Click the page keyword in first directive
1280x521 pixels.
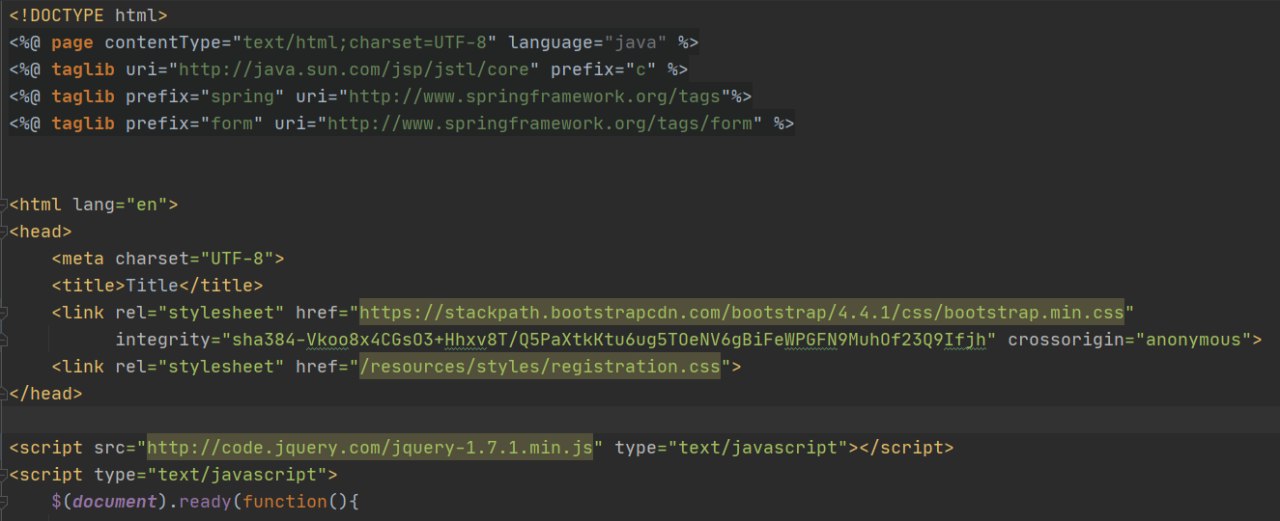click(72, 43)
